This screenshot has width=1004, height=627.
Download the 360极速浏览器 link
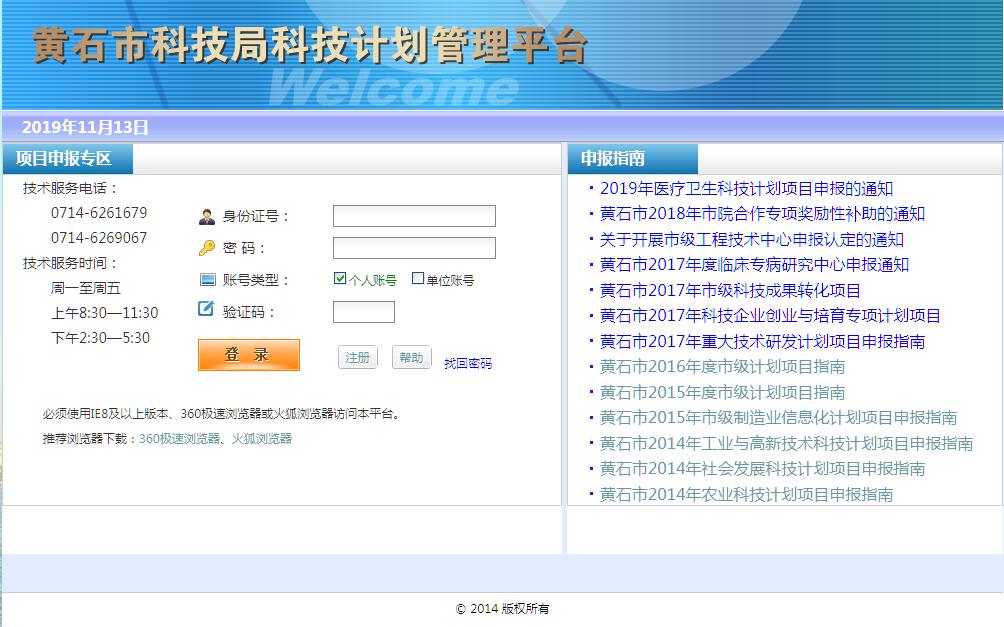(x=179, y=439)
